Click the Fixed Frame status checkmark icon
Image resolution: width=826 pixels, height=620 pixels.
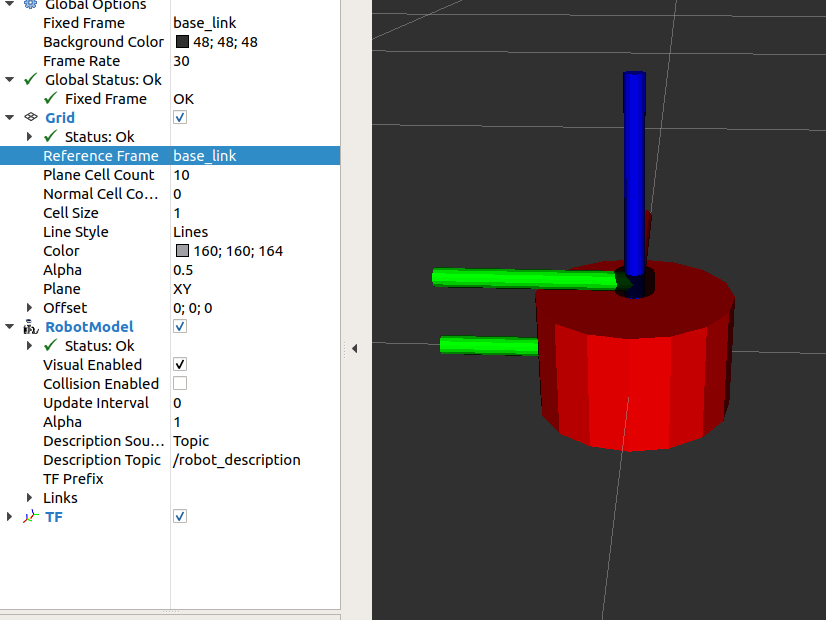51,98
